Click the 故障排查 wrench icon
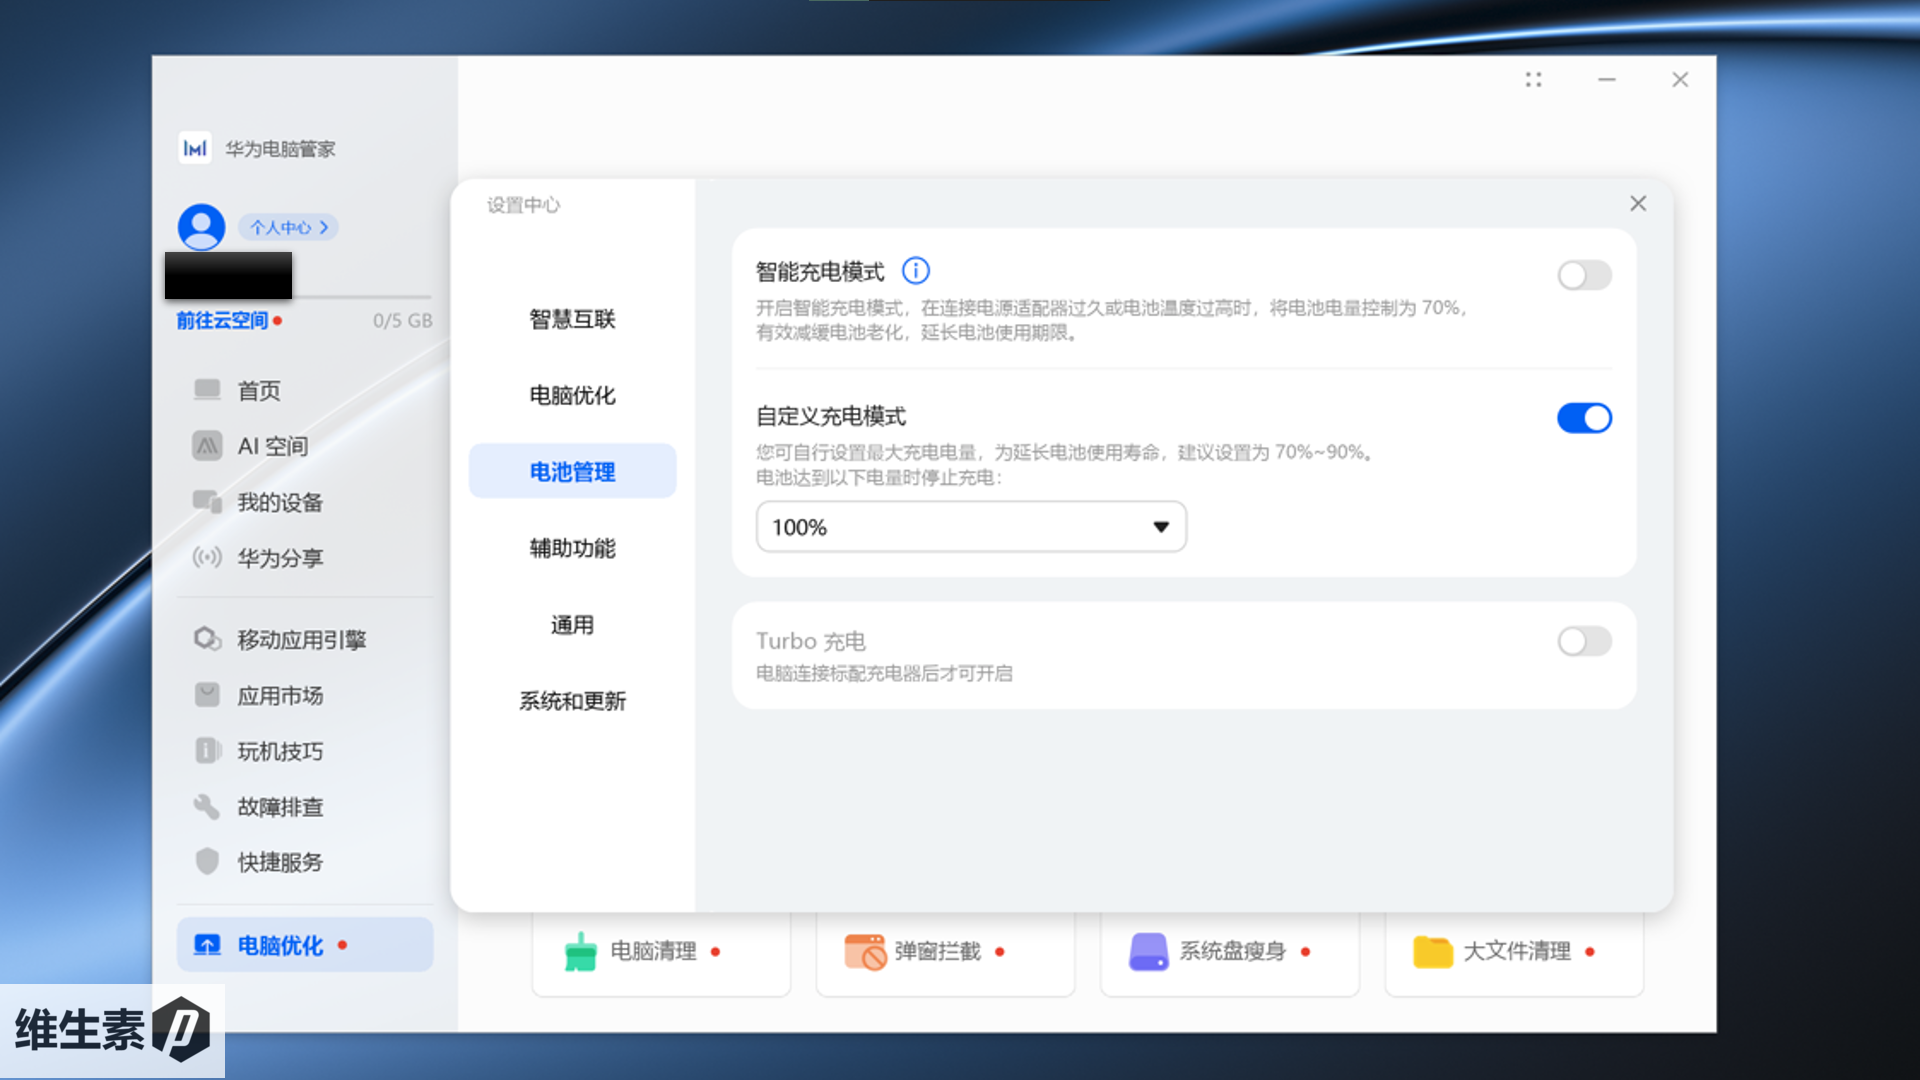The image size is (1920, 1080). pyautogui.click(x=207, y=806)
